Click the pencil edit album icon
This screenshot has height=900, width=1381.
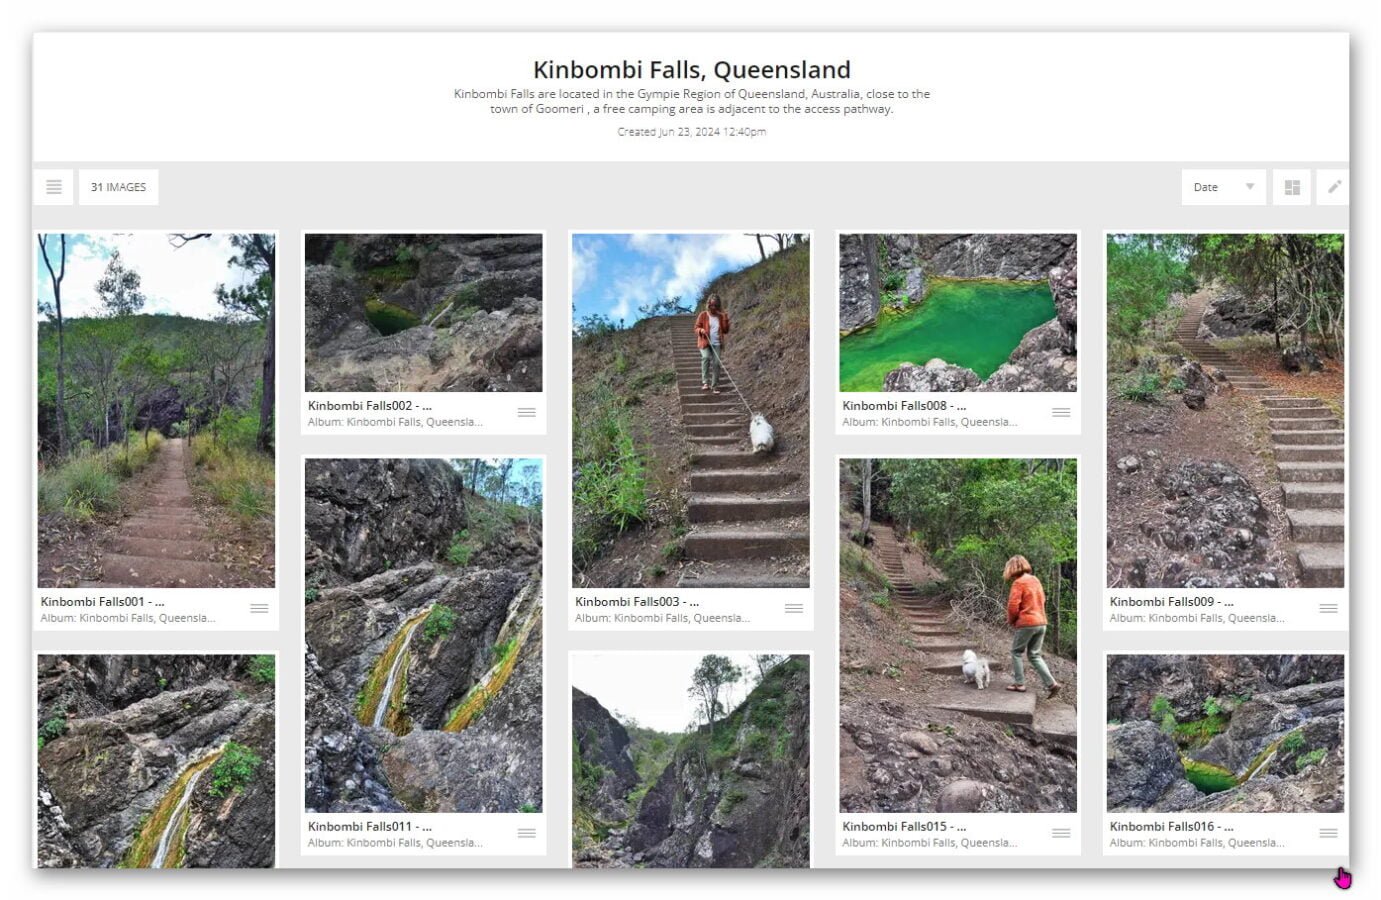point(1334,187)
